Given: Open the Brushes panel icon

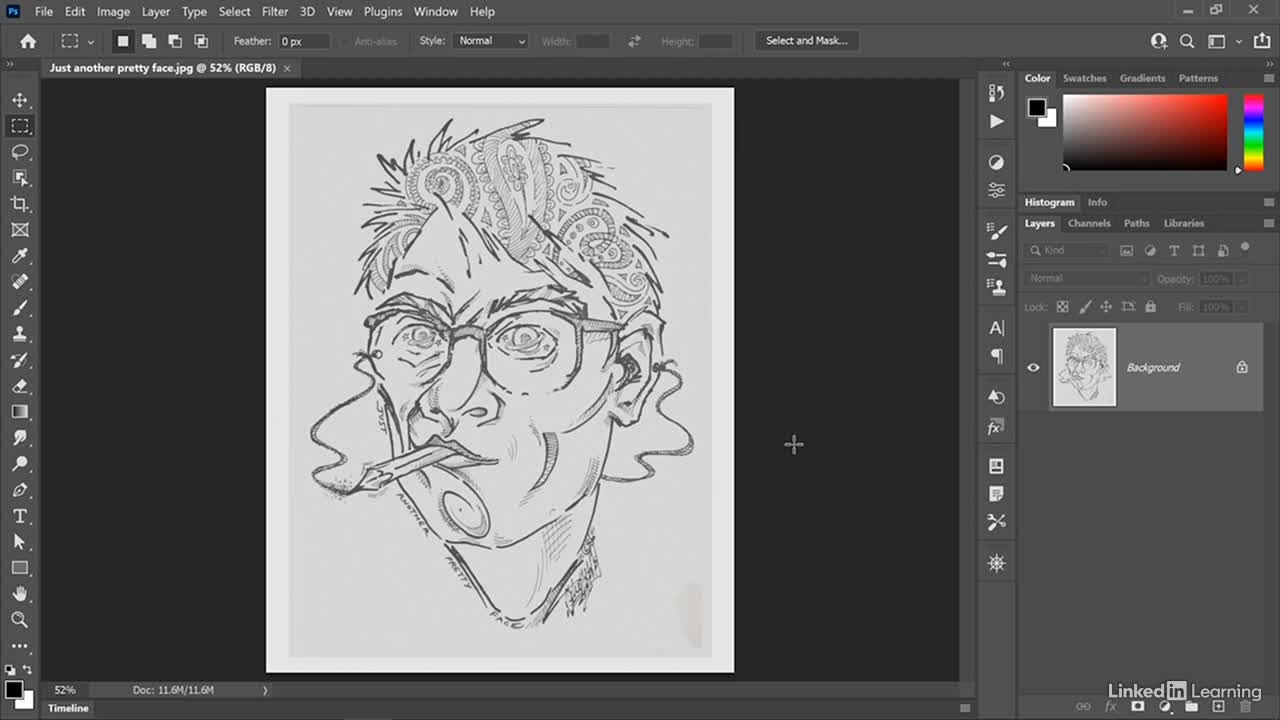Looking at the screenshot, I should [x=996, y=231].
